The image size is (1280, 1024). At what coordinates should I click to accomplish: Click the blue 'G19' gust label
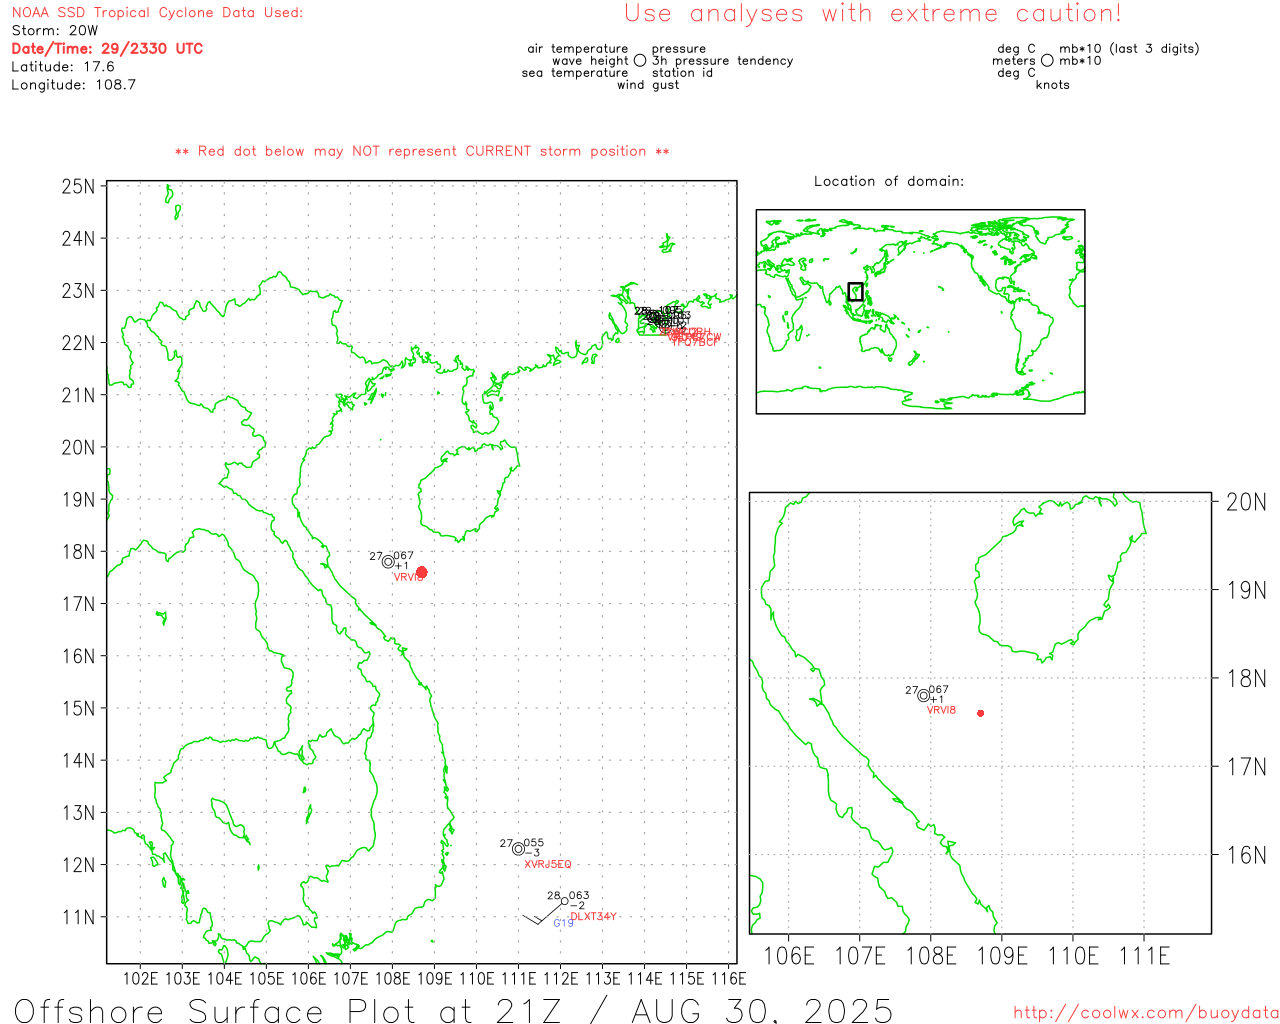click(x=564, y=923)
